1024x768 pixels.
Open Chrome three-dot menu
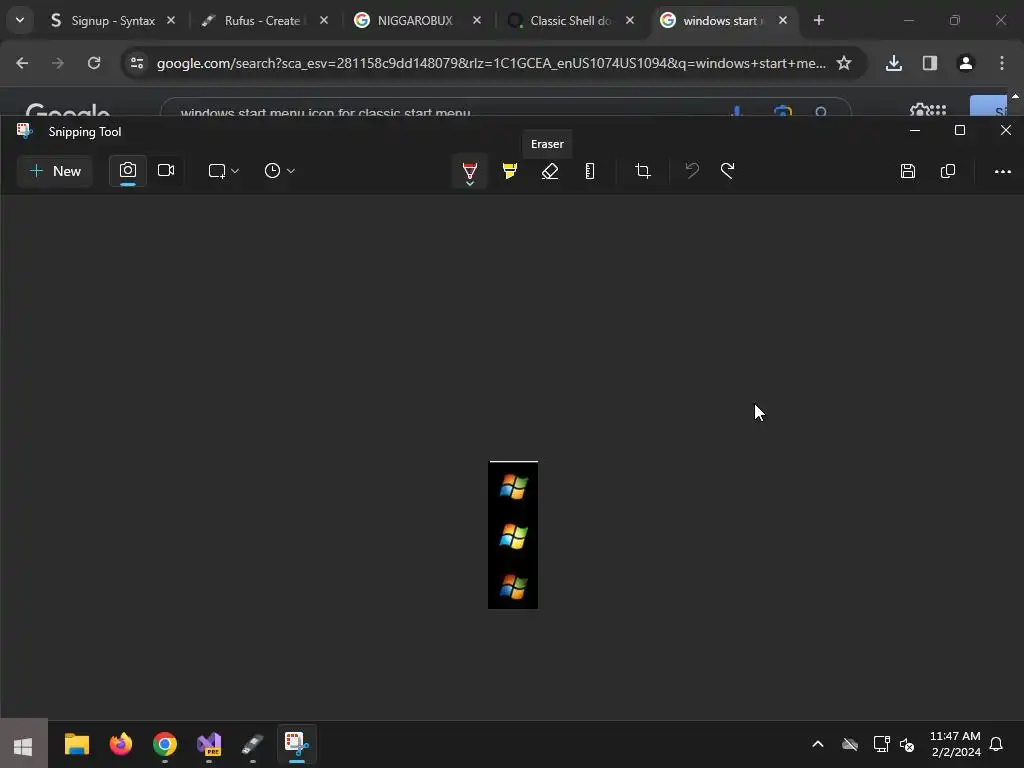(x=1002, y=63)
